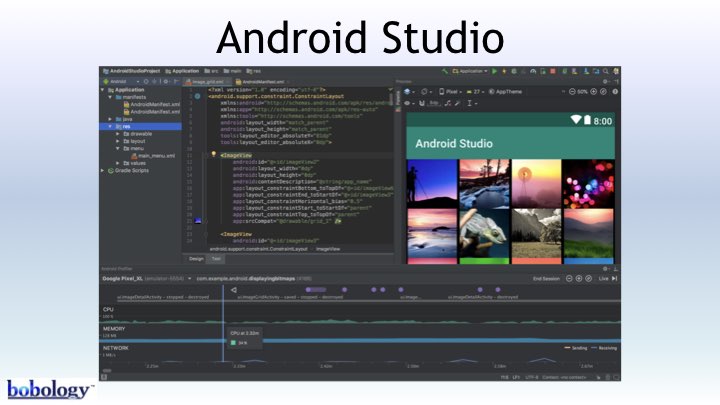Collapse the menu folder

point(118,148)
